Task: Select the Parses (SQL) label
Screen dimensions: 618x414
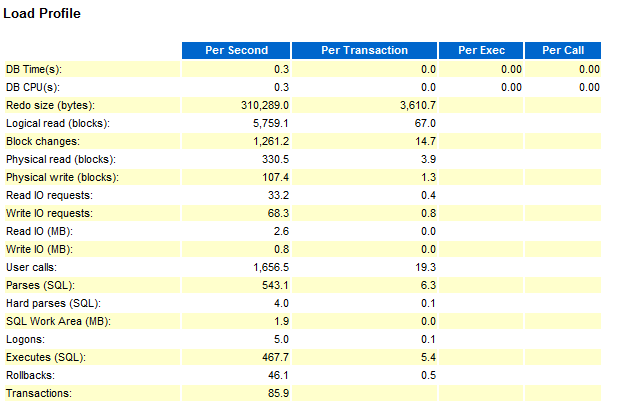Action: click(40, 286)
